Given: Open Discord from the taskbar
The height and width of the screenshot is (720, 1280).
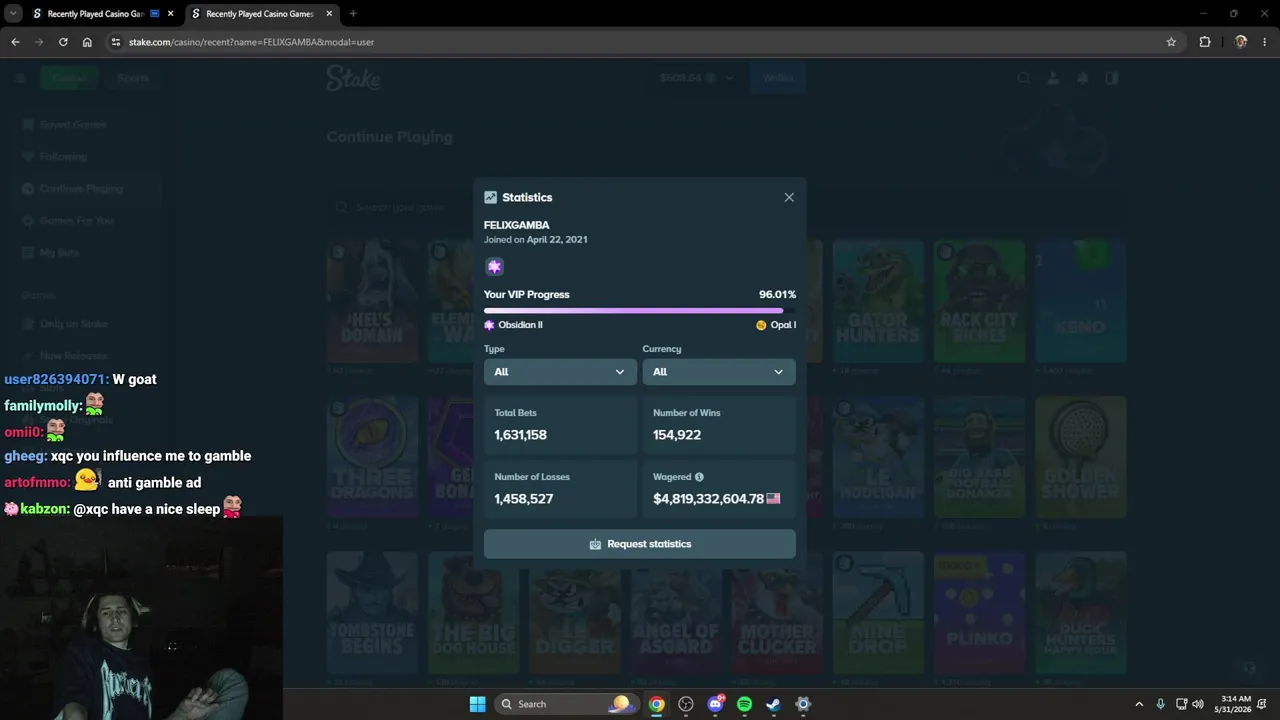Looking at the screenshot, I should tap(715, 704).
